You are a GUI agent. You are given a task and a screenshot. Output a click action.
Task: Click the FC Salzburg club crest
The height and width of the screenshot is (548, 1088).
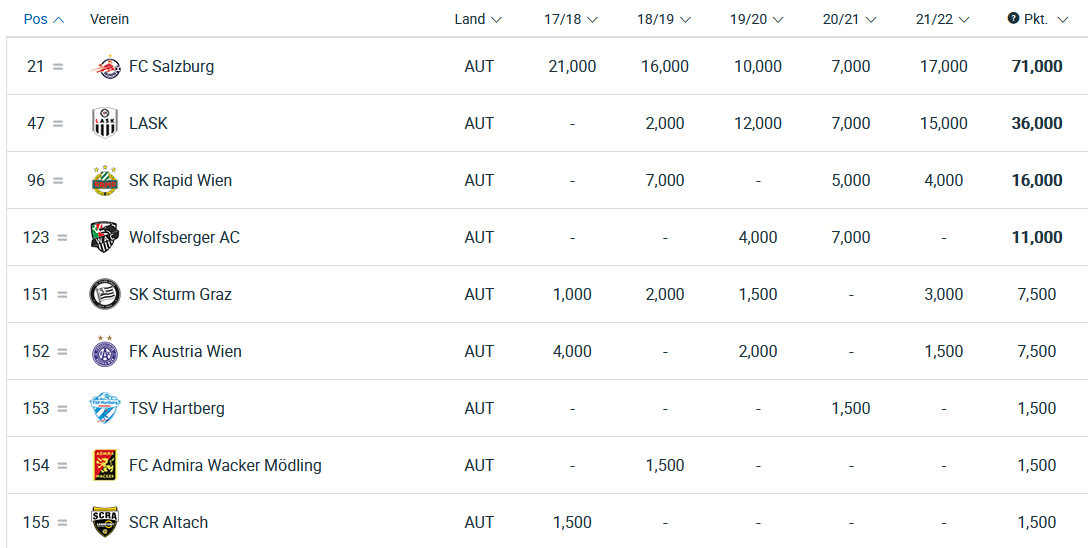[x=105, y=67]
